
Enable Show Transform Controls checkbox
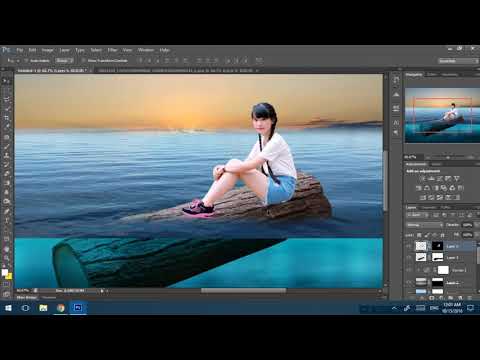click(x=83, y=61)
